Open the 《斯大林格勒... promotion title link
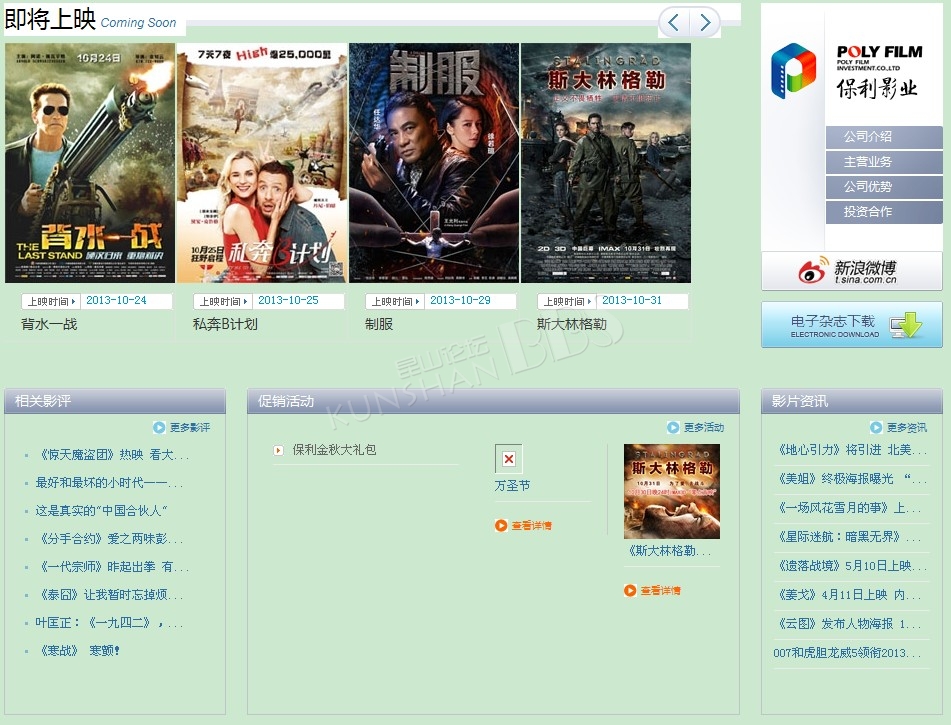 pos(670,551)
